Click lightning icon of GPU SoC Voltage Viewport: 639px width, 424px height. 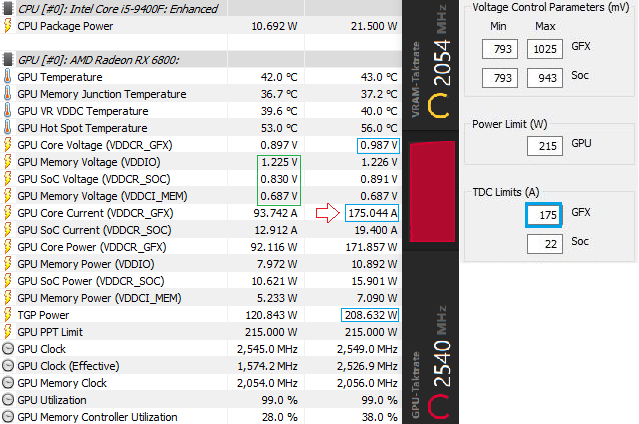[x=8, y=179]
